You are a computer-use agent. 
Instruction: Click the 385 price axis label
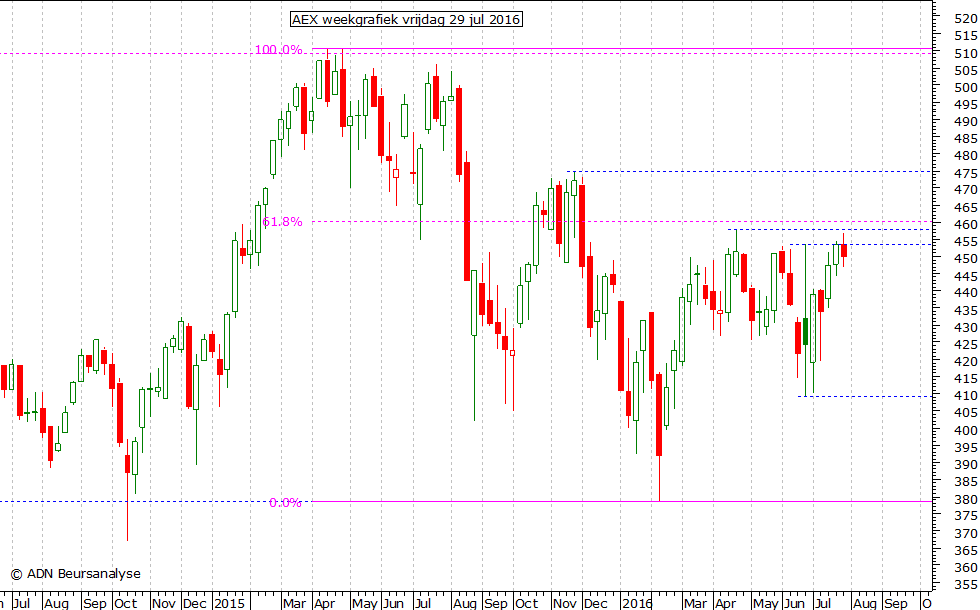[966, 481]
